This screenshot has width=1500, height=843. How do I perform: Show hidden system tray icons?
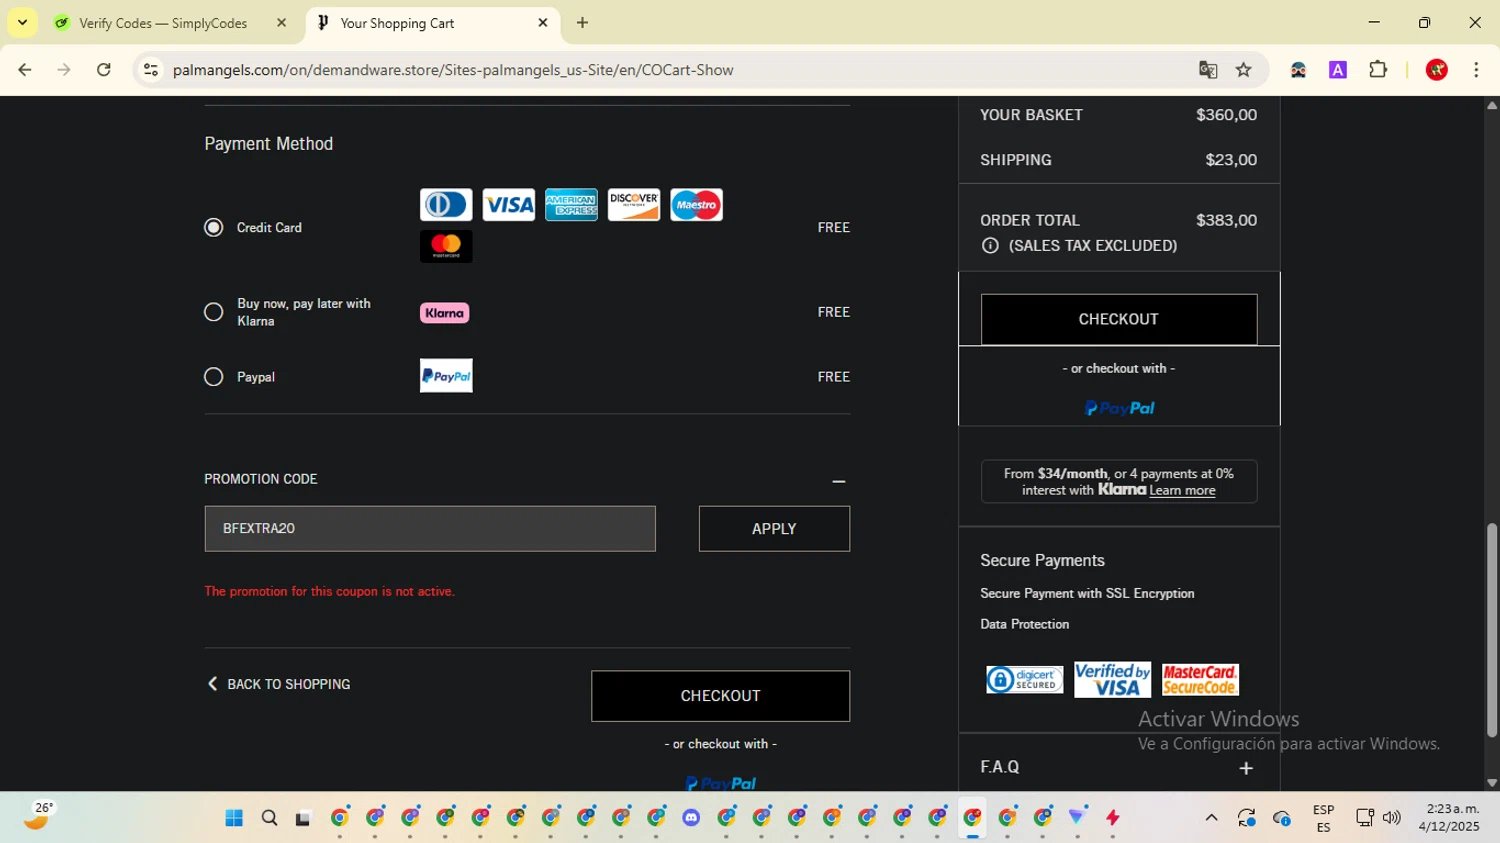click(1211, 818)
